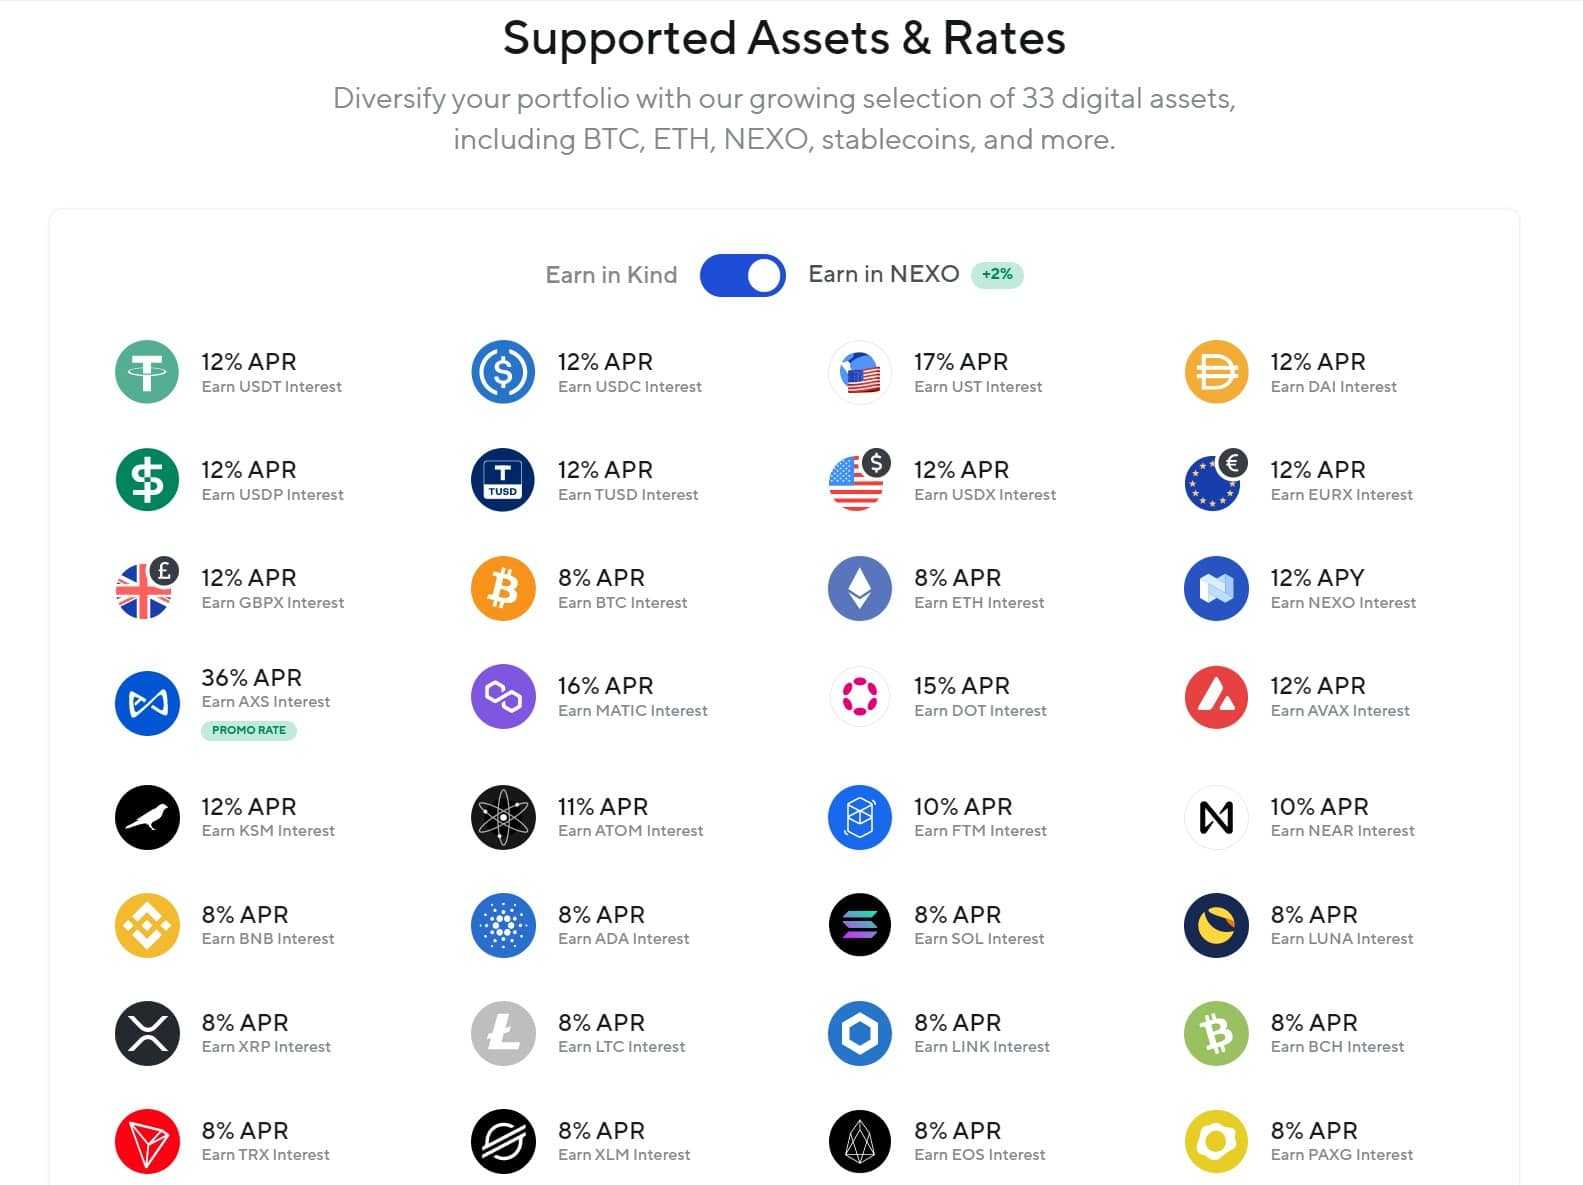Image resolution: width=1583 pixels, height=1185 pixels.
Task: Open the Earn NEXO Interest link
Action: (x=1342, y=603)
